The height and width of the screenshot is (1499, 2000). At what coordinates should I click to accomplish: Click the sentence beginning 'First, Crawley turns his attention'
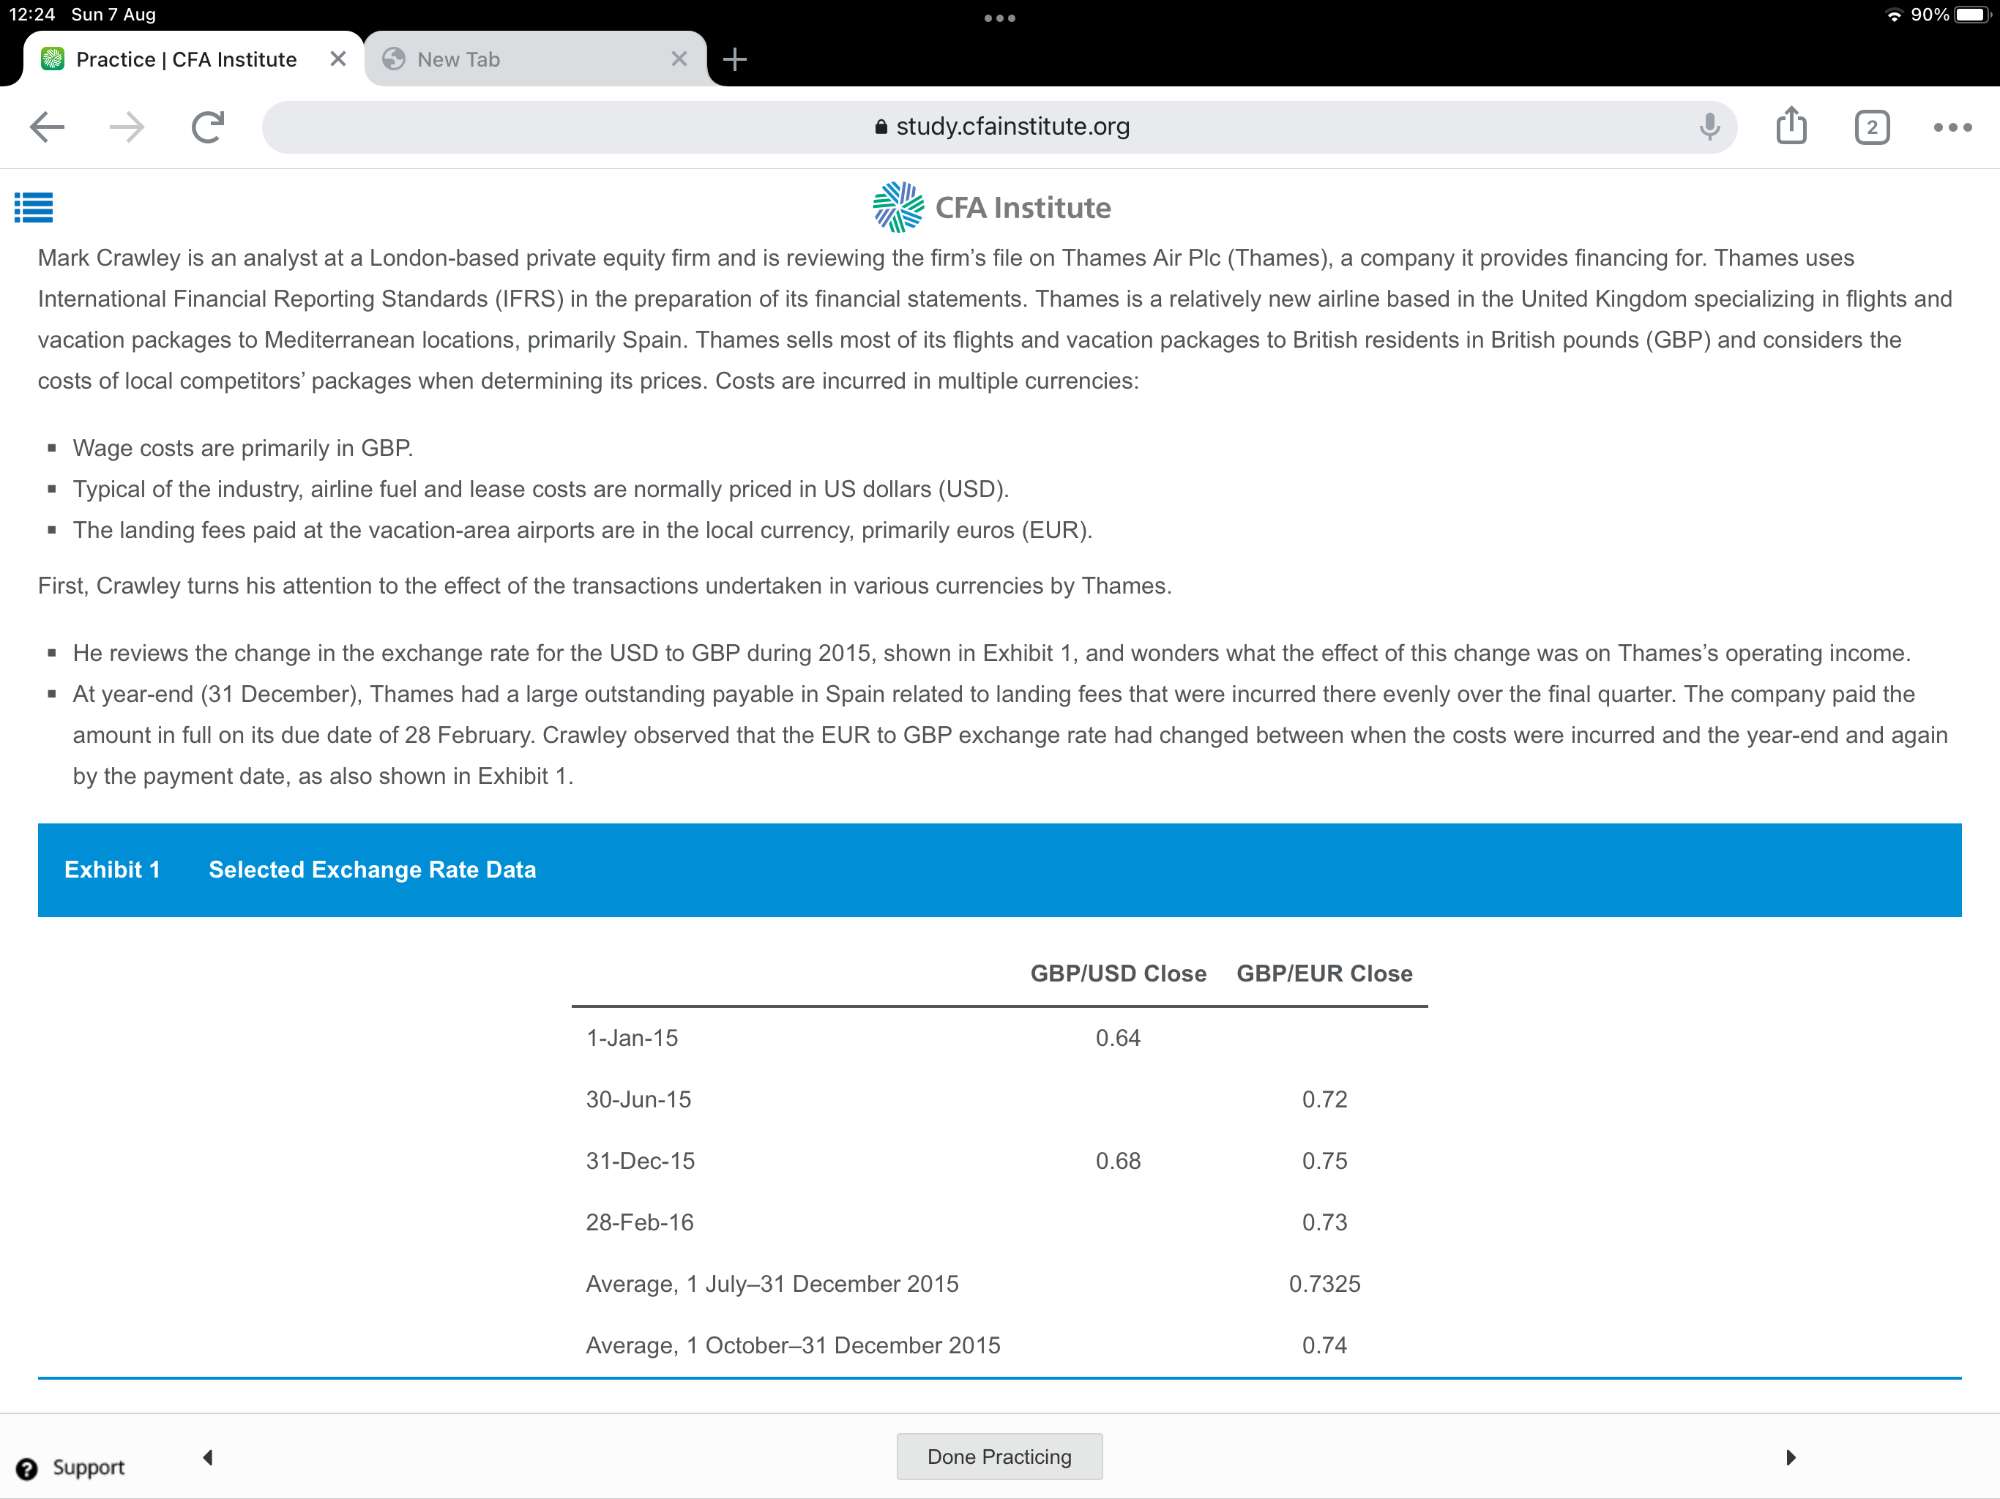point(605,586)
